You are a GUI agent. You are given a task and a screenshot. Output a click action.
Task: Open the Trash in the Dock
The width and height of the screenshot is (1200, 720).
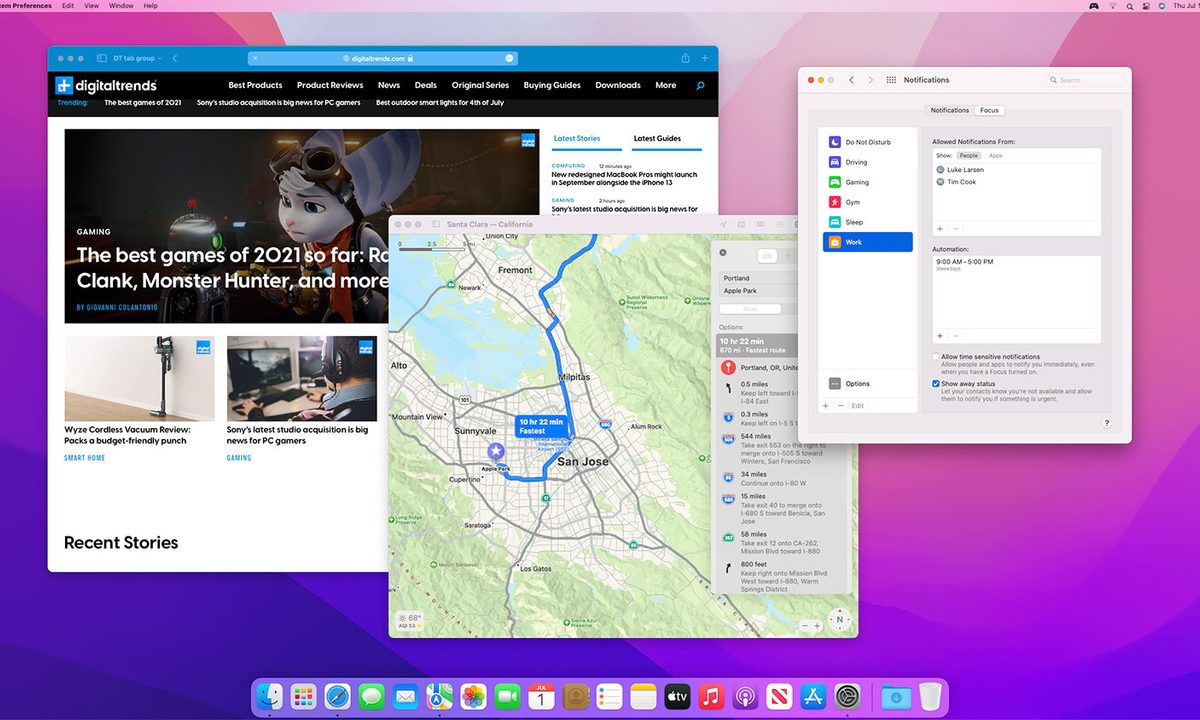[930, 696]
